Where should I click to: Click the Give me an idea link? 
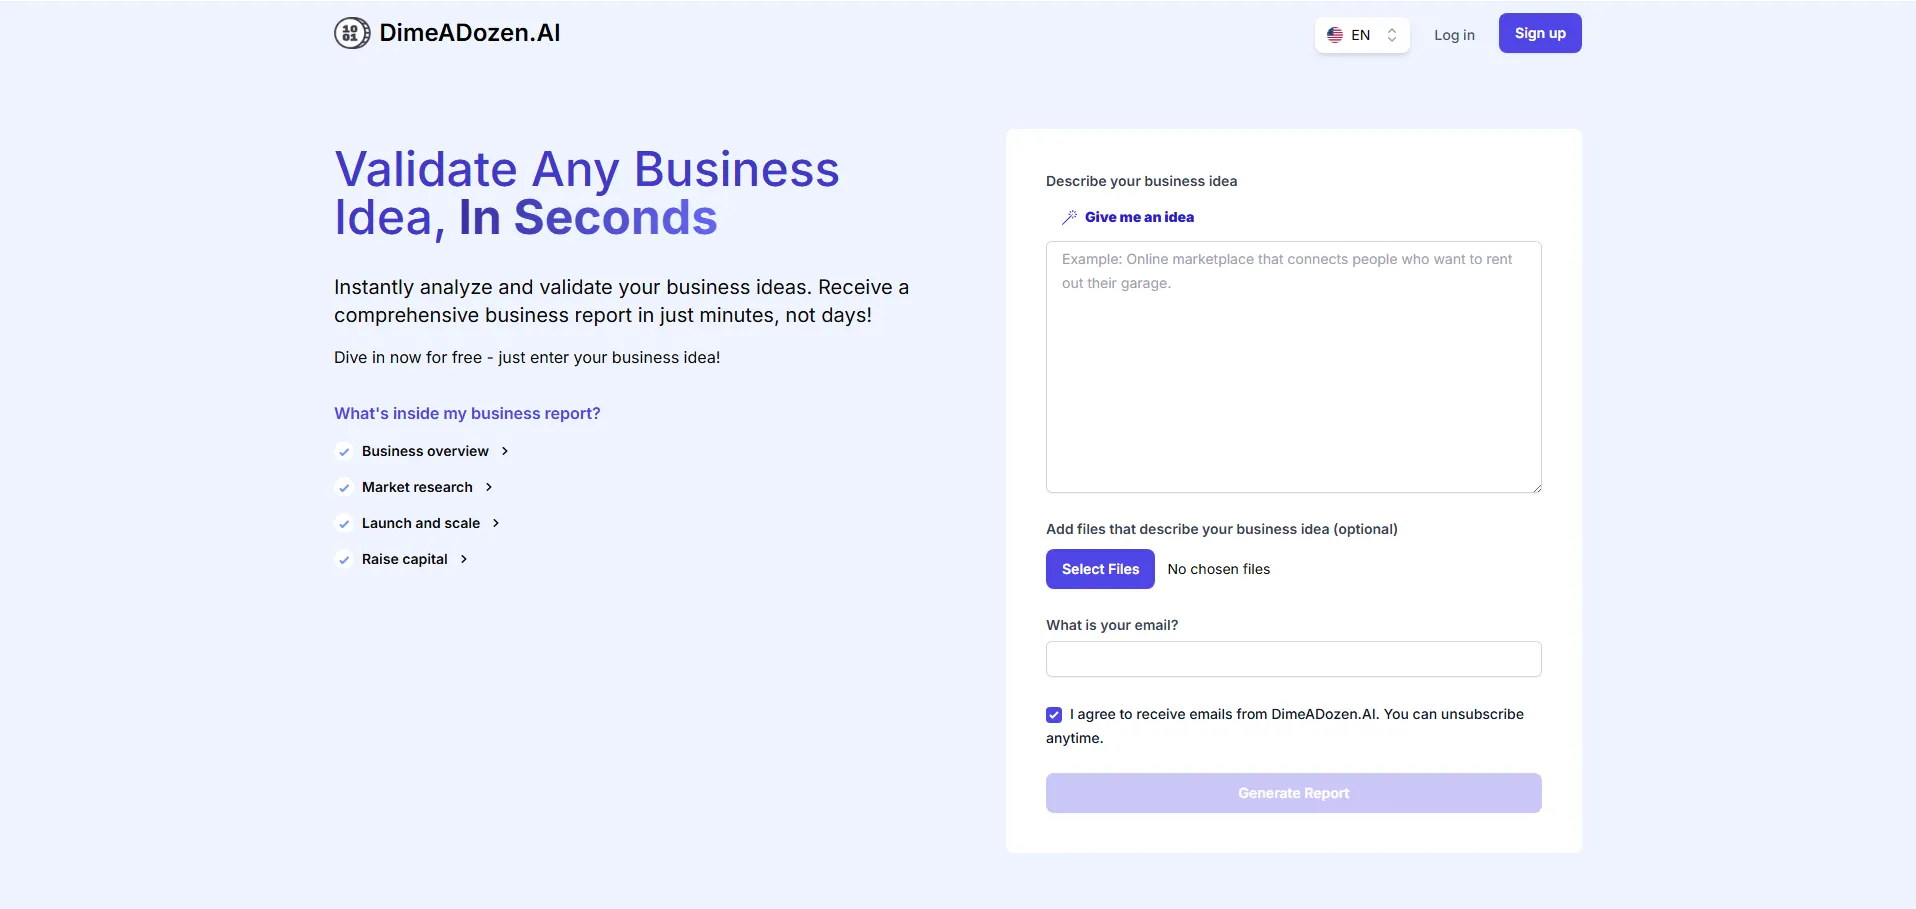[1139, 217]
